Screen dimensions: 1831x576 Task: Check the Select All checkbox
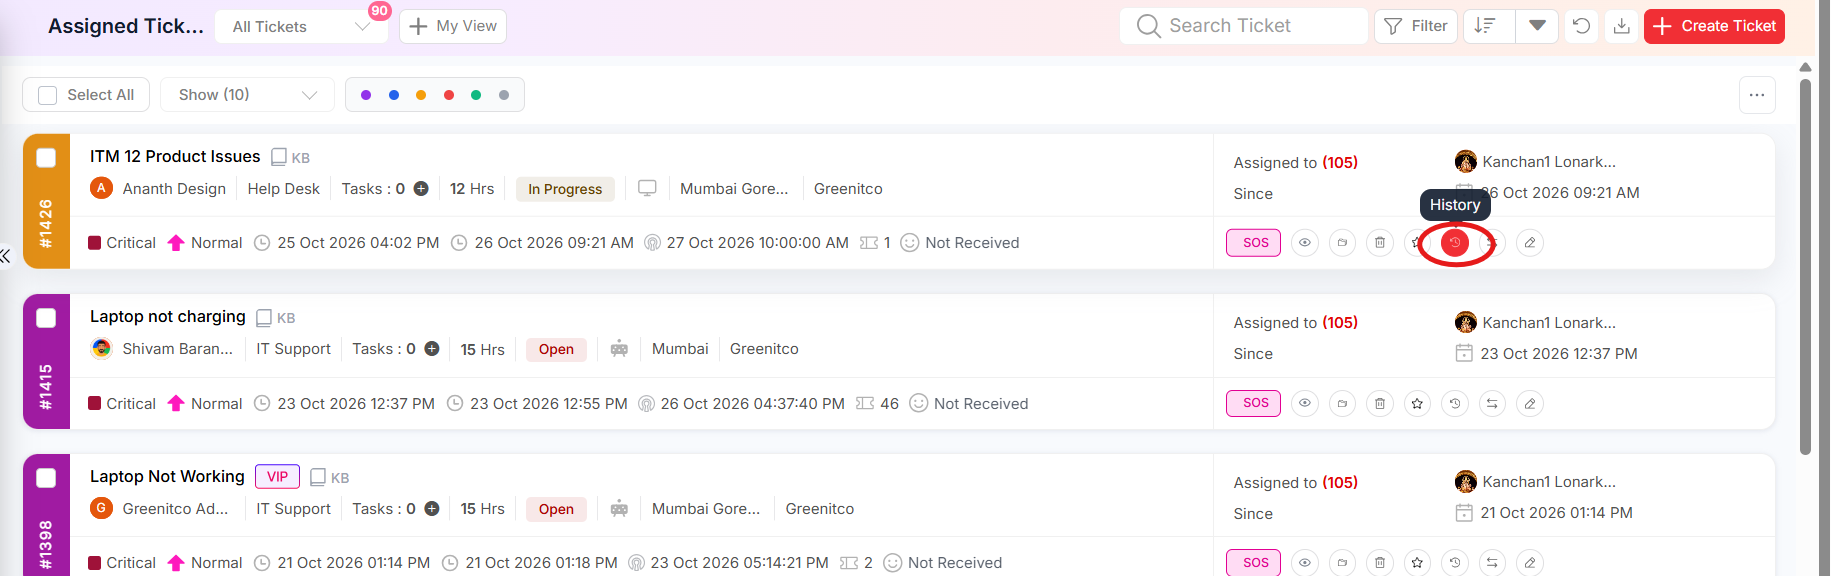pos(47,95)
